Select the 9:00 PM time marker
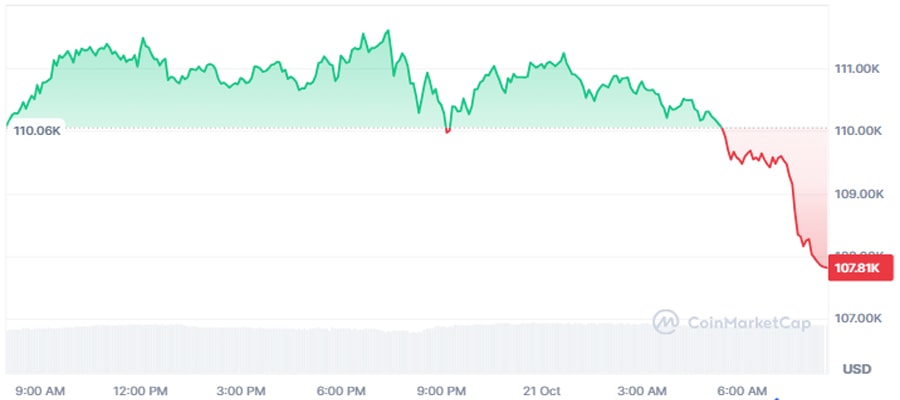 point(442,389)
